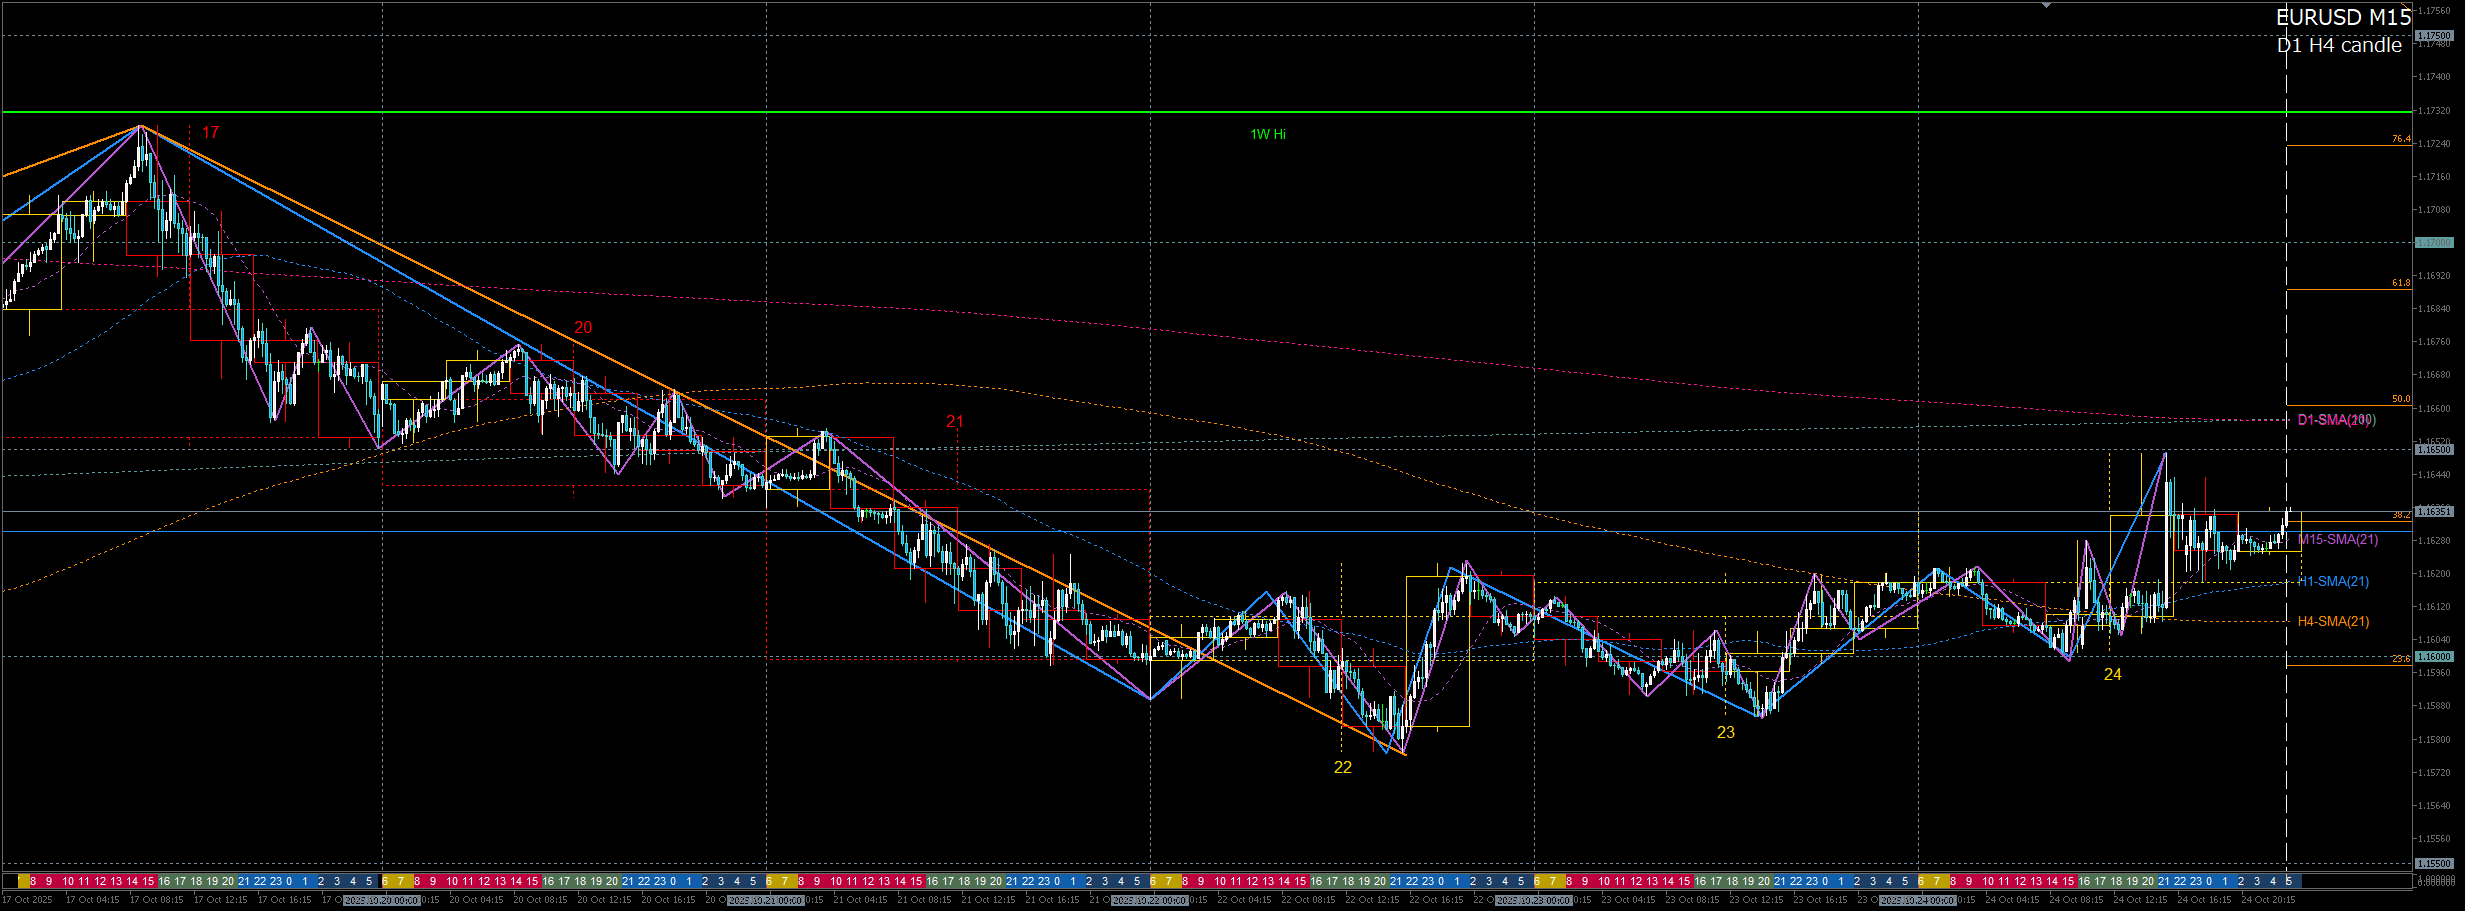Click the 1.17500 price level tag

(x=2433, y=36)
